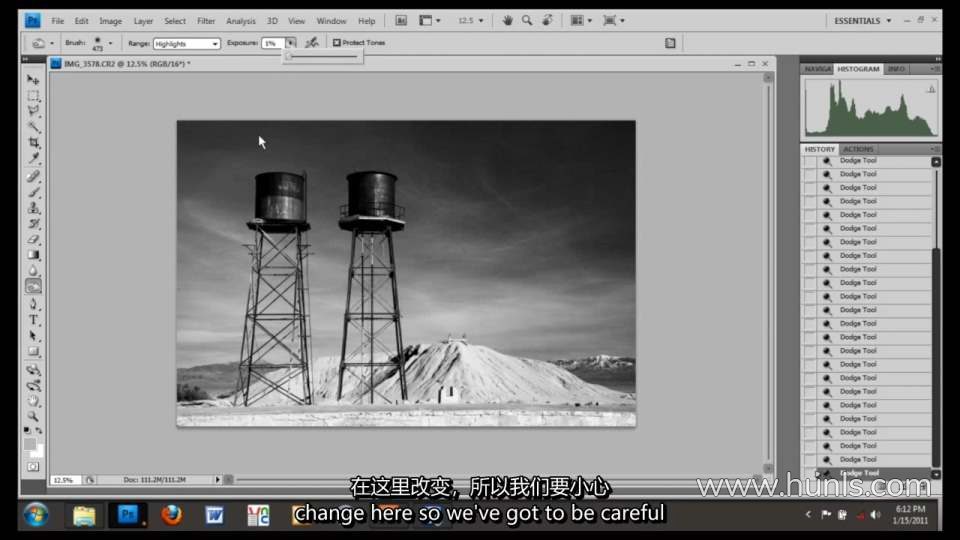The height and width of the screenshot is (540, 960).
Task: Select the Crop tool in toolbox
Action: (x=34, y=143)
